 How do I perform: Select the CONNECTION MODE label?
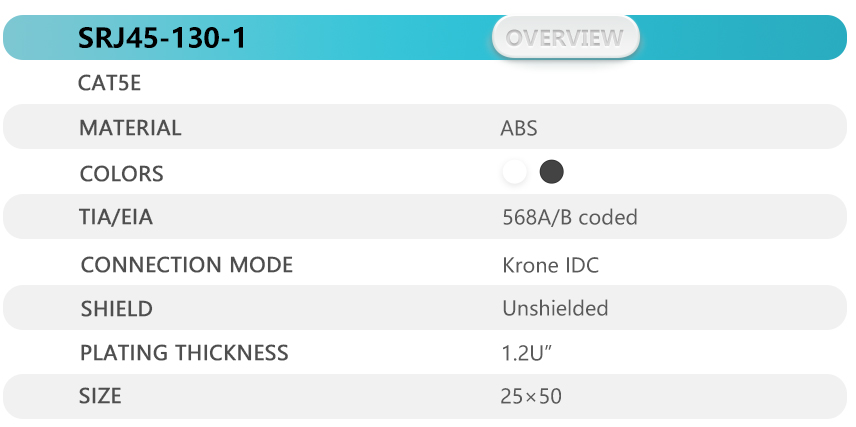click(x=187, y=265)
